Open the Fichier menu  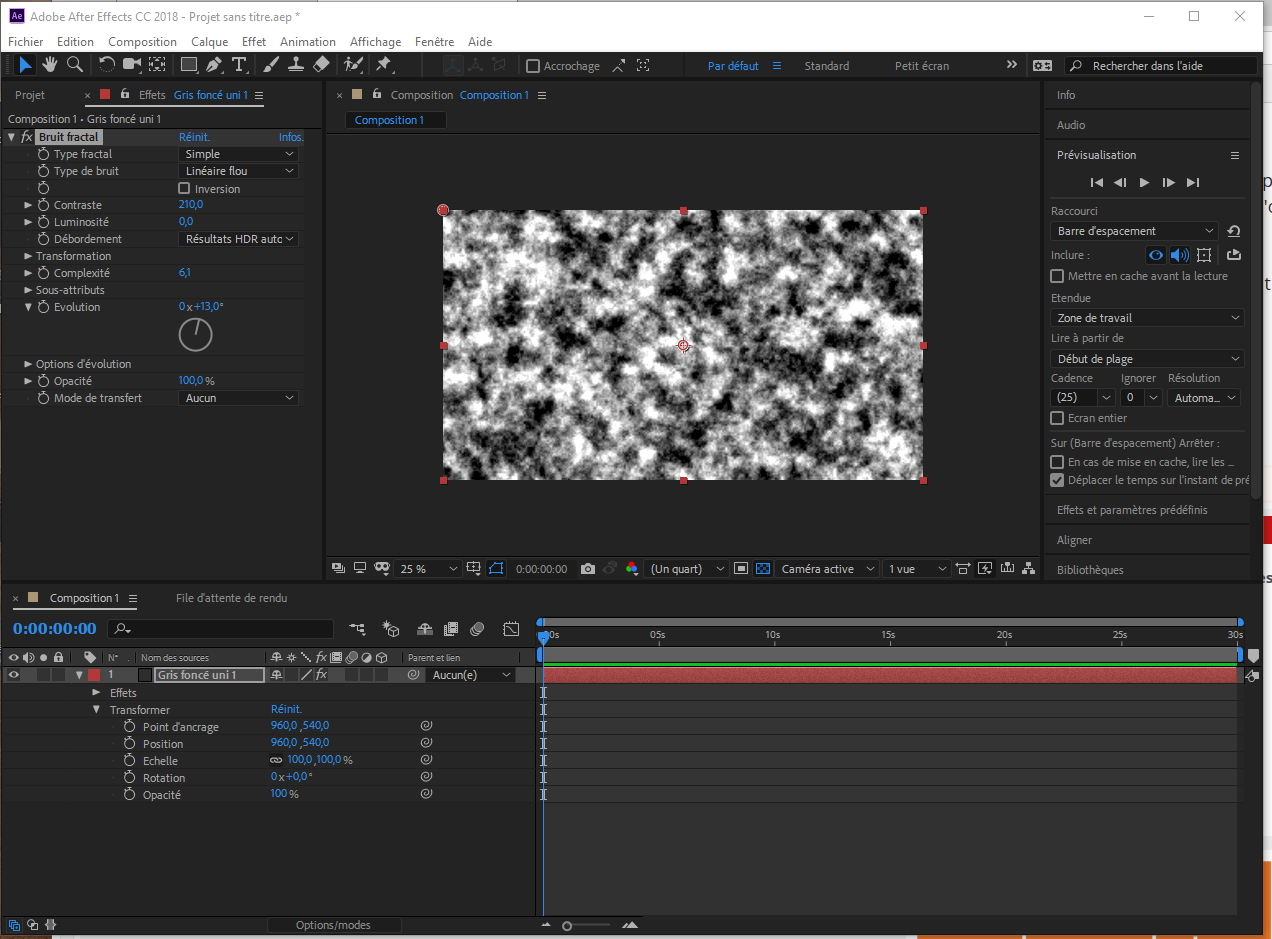pos(26,42)
